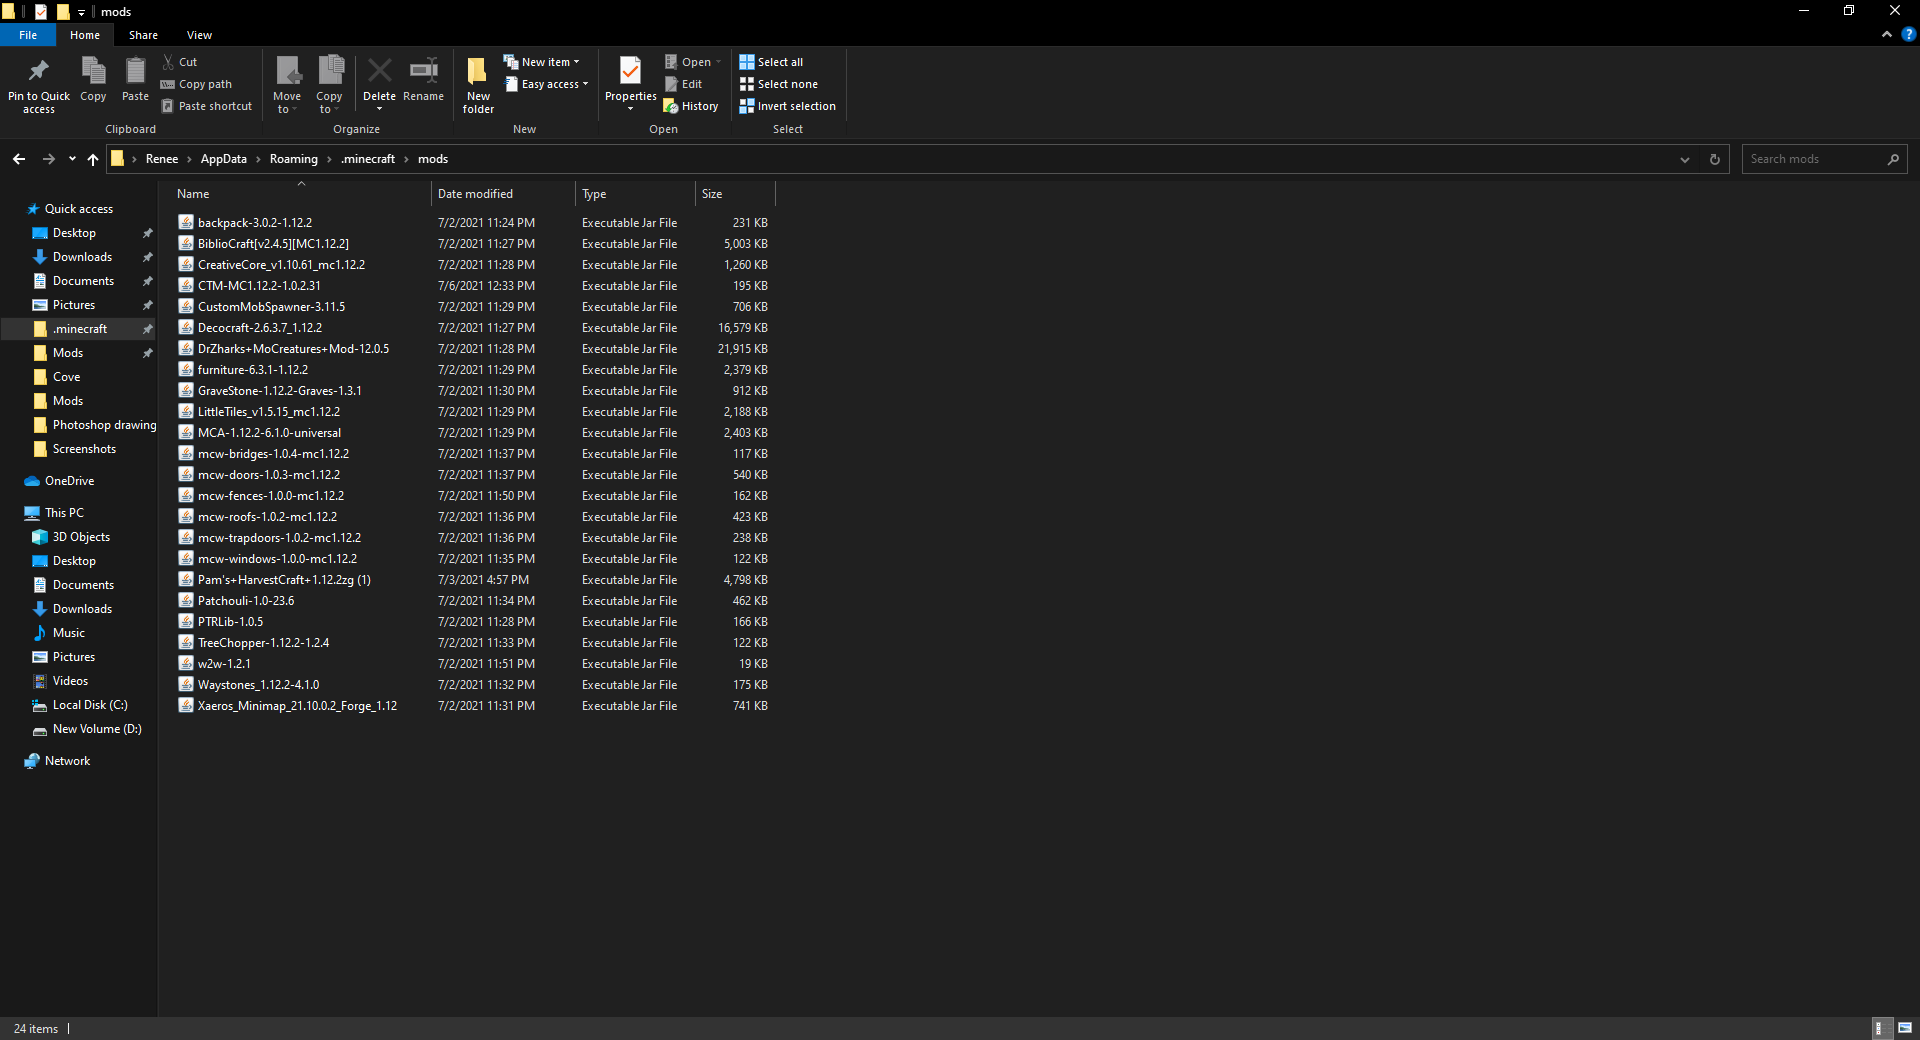Open the Help question mark button
Screen dimensions: 1920x1040
[x=1908, y=34]
